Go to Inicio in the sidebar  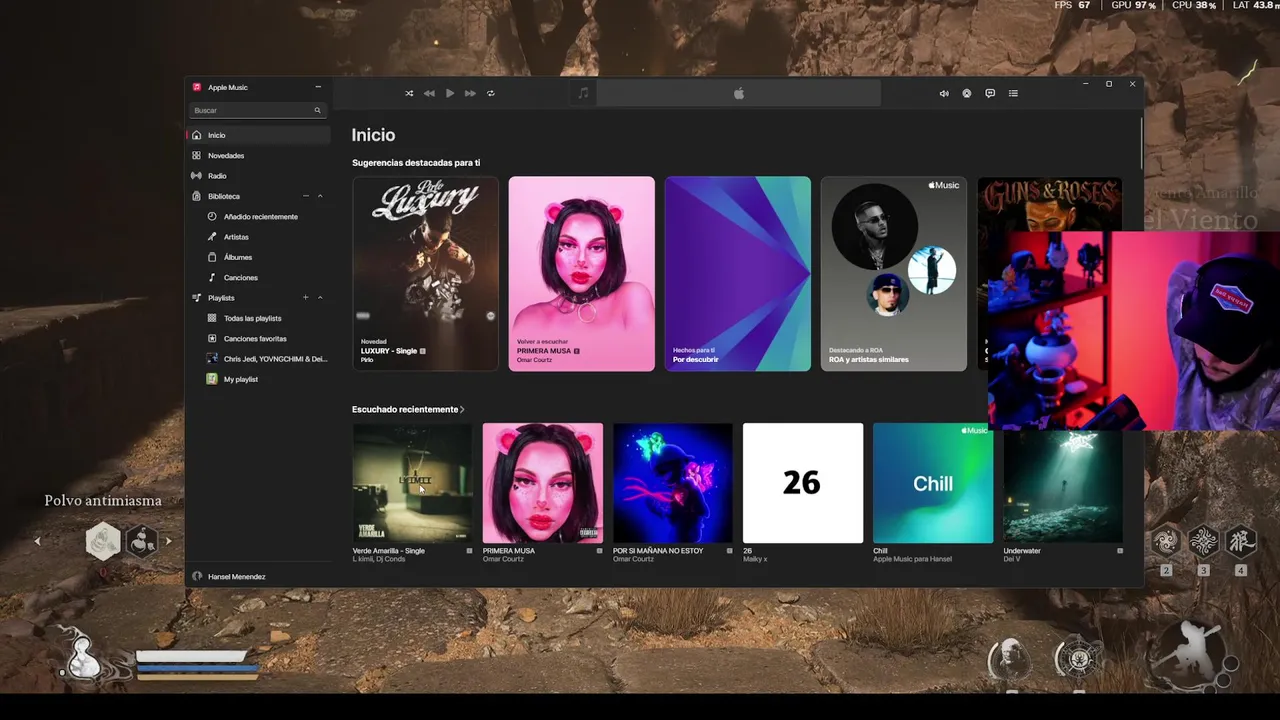[258, 135]
